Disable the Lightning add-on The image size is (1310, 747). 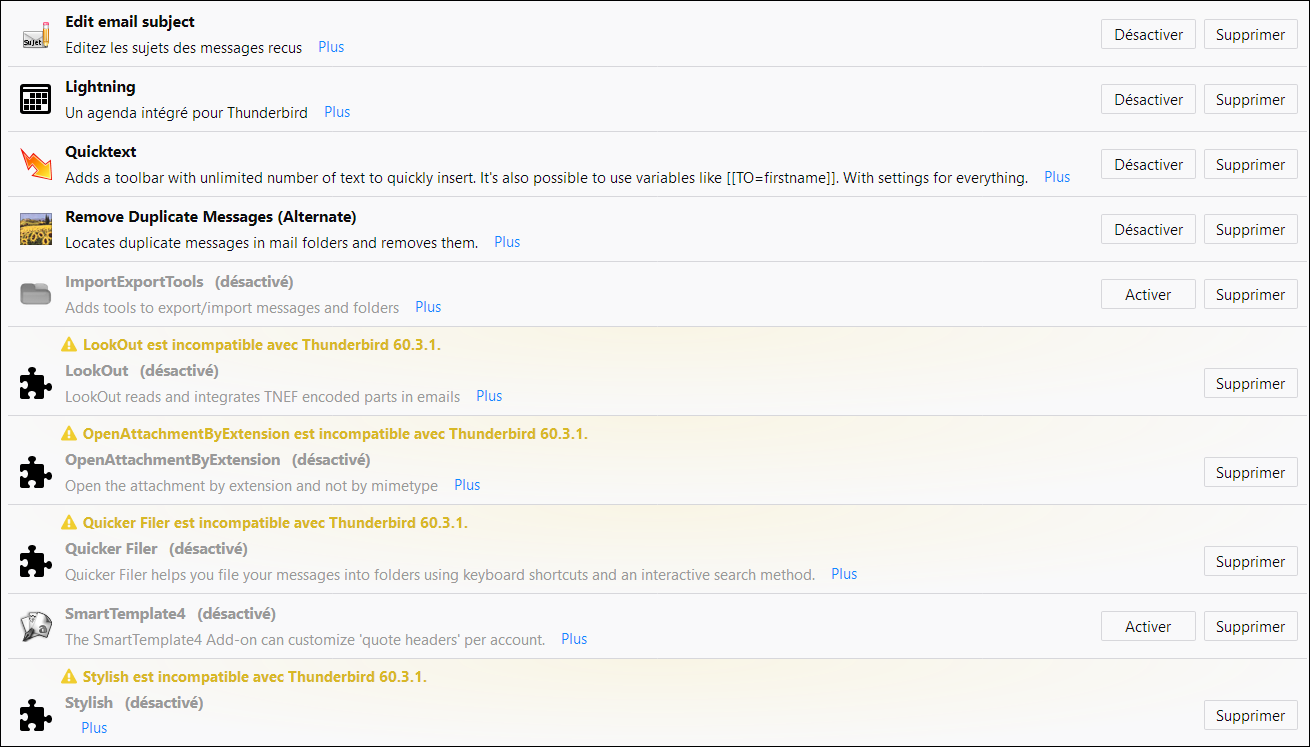(1148, 100)
